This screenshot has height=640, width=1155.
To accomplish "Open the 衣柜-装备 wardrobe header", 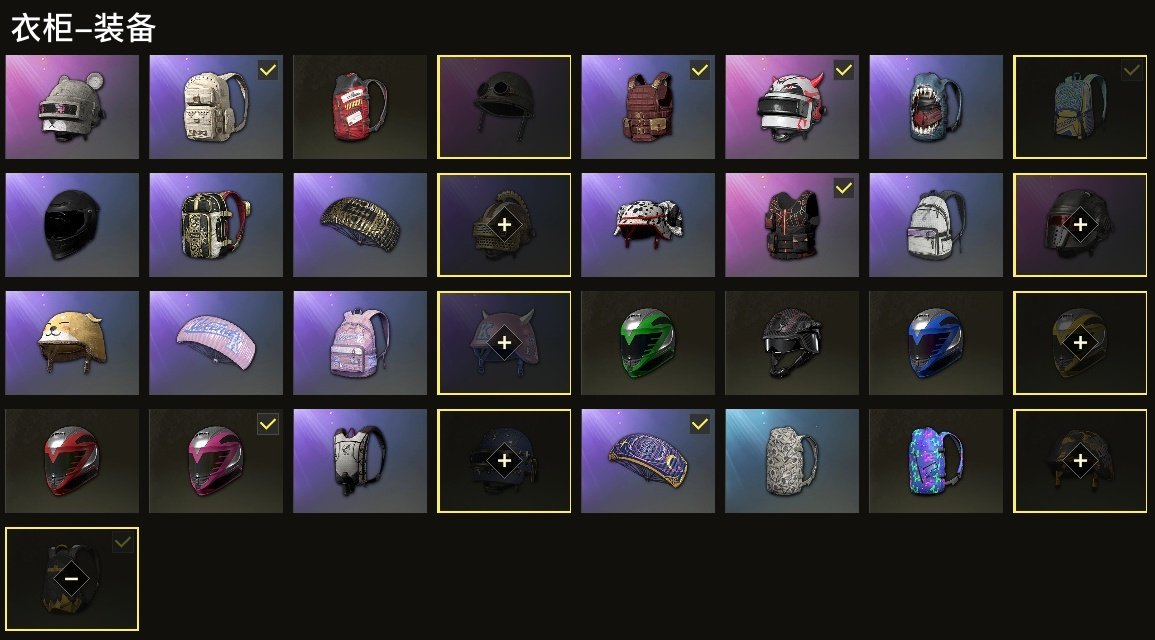I will (83, 29).
